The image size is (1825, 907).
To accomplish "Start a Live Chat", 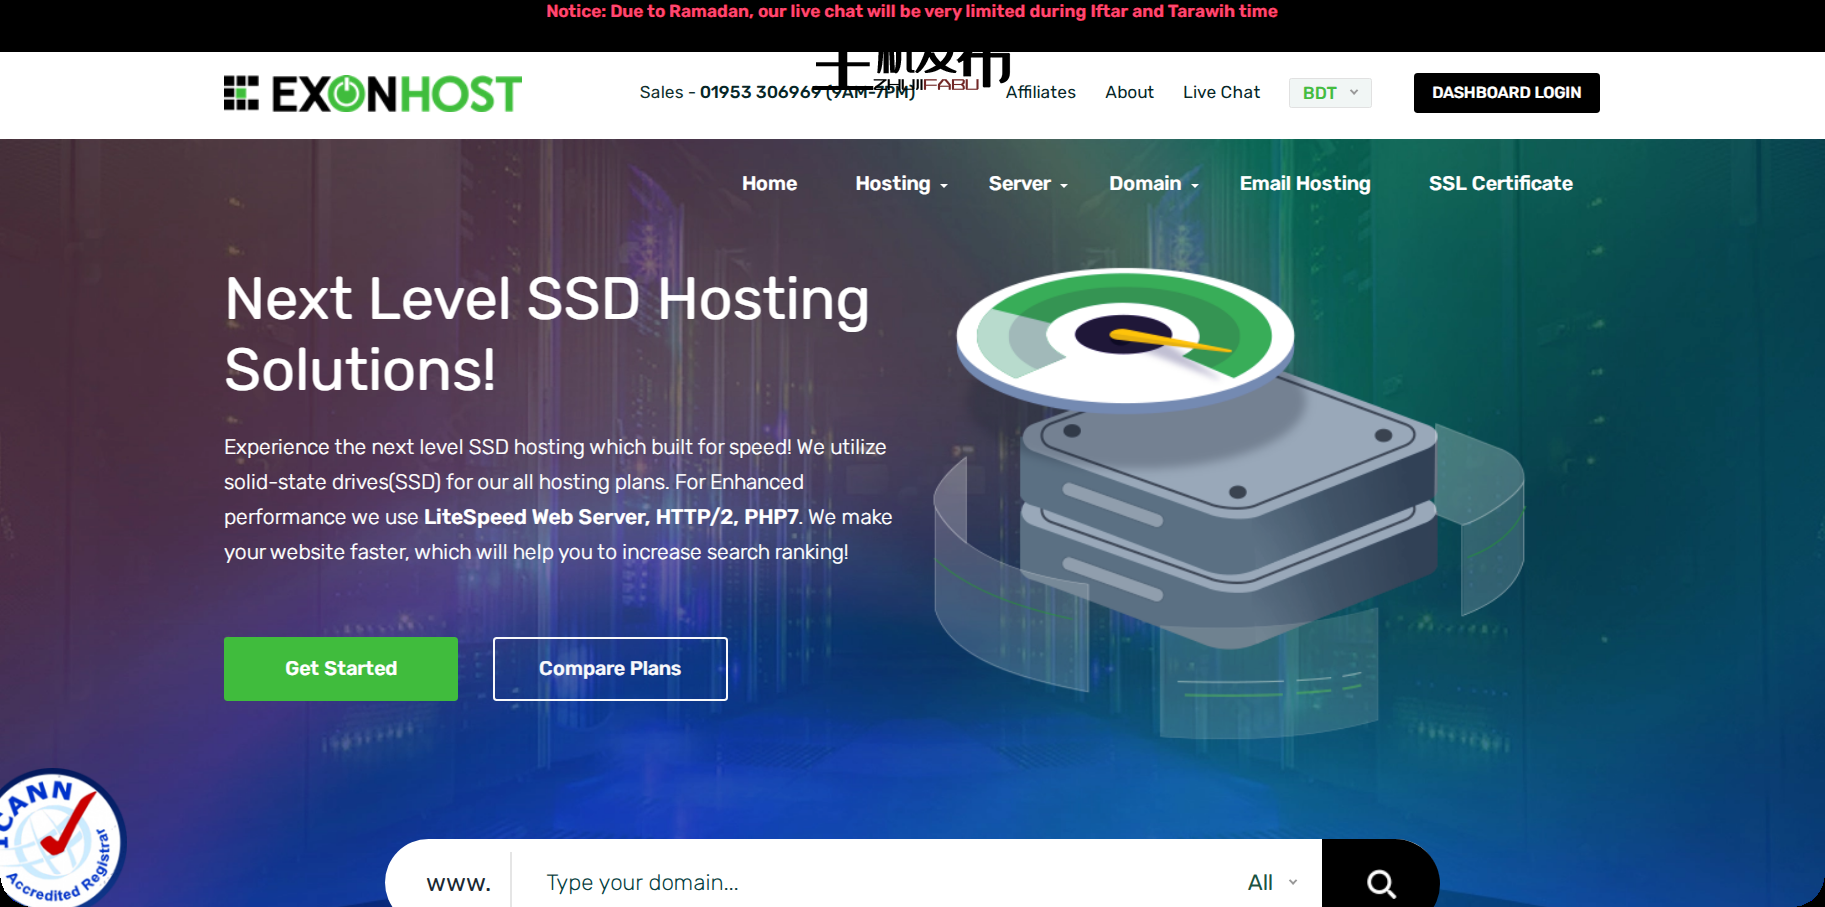I will [1221, 92].
